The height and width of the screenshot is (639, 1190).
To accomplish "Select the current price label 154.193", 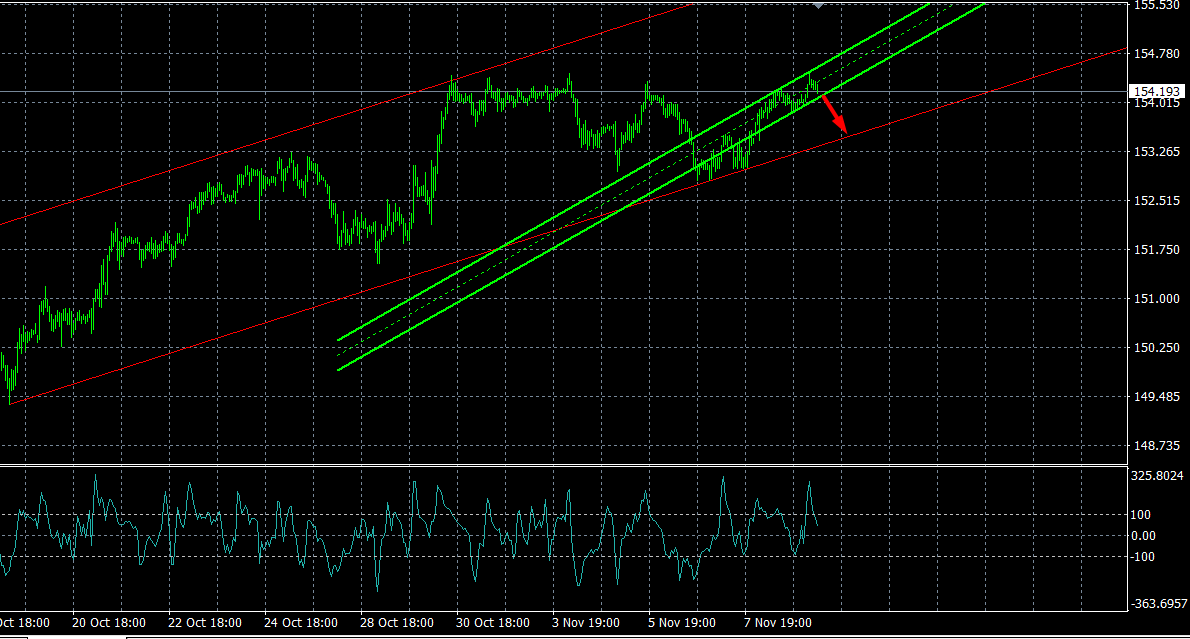I will click(x=1154, y=92).
